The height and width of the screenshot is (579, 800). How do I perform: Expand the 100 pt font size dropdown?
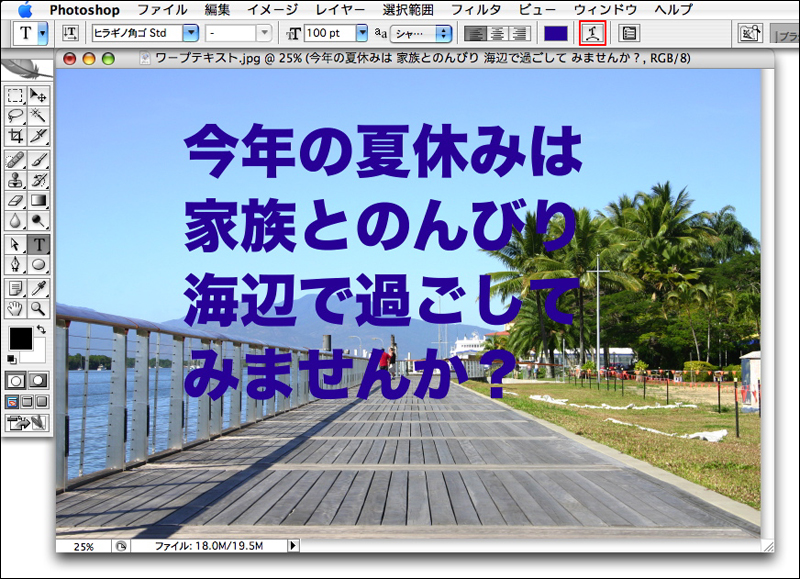coord(361,33)
